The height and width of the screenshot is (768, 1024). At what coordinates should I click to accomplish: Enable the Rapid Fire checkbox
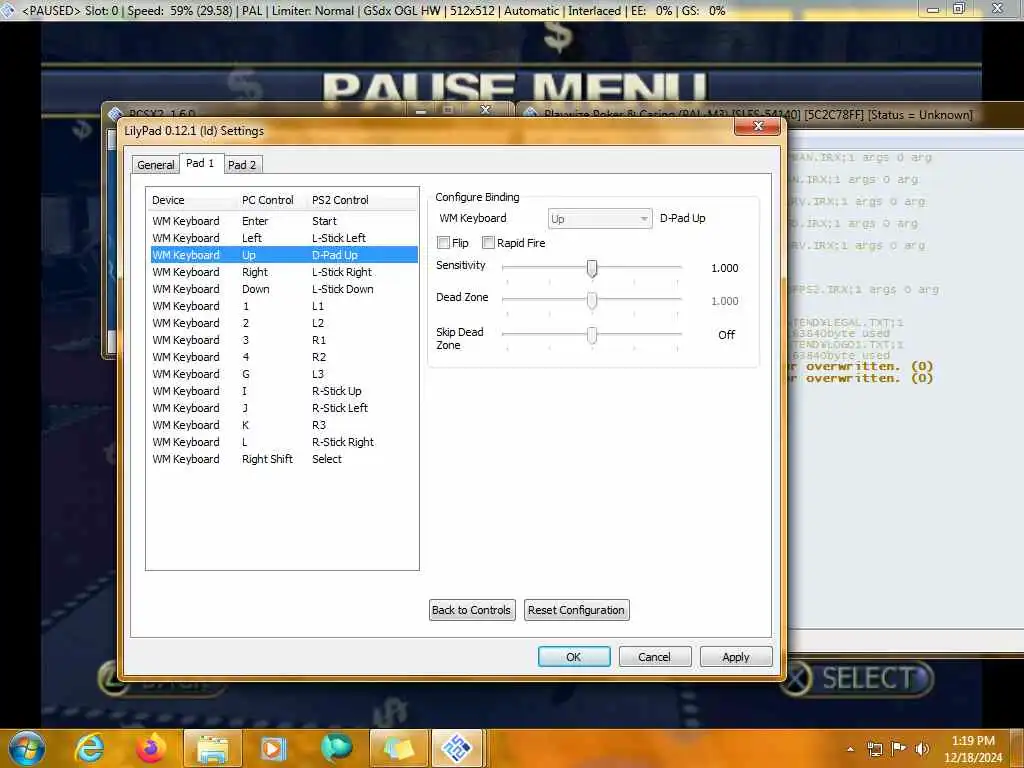(x=488, y=243)
